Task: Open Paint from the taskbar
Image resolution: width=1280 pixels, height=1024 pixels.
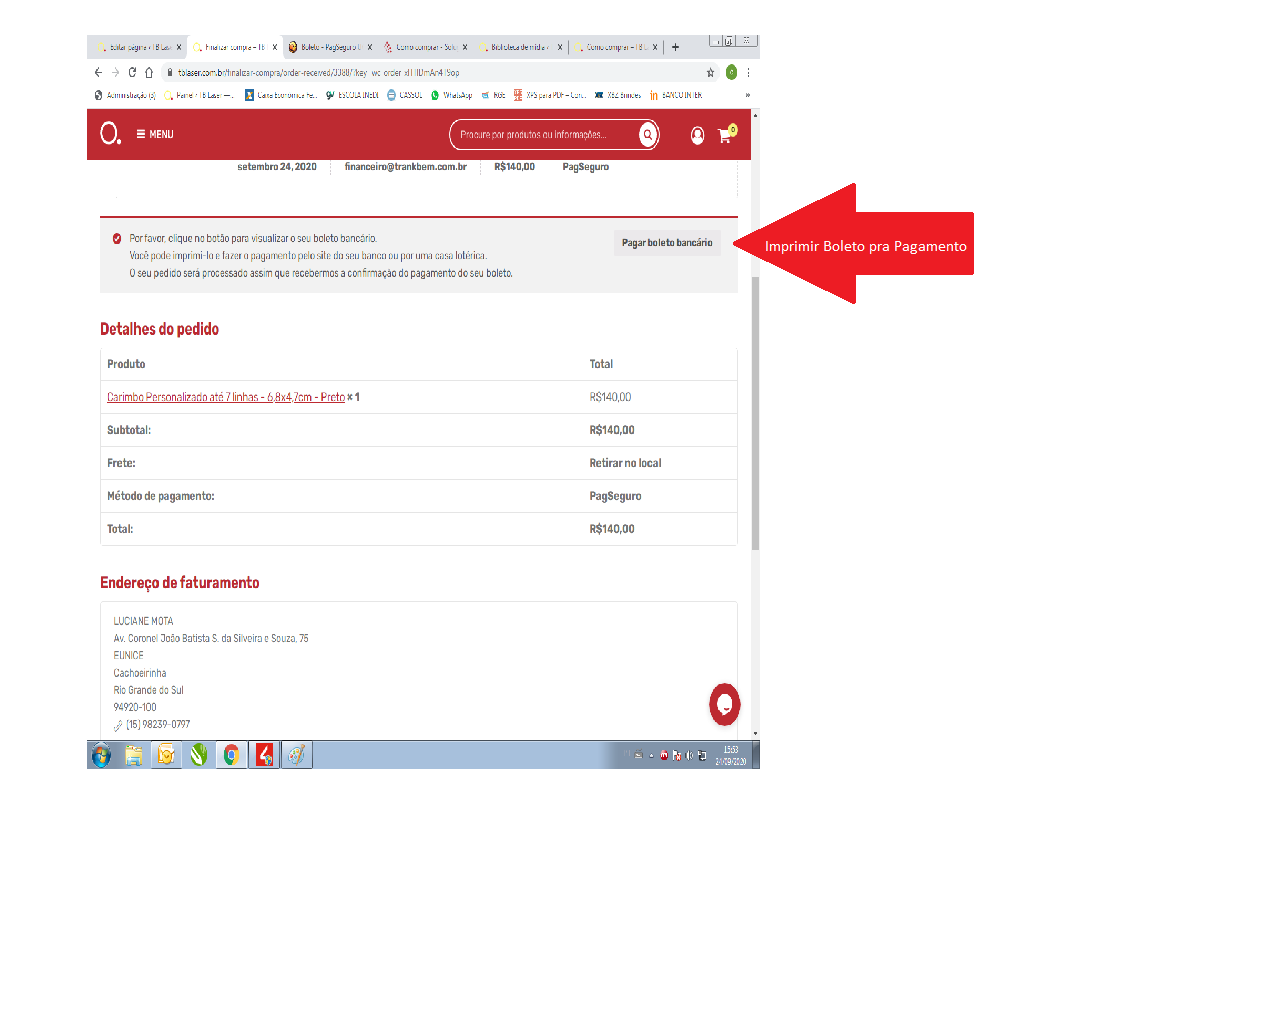Action: (x=296, y=755)
